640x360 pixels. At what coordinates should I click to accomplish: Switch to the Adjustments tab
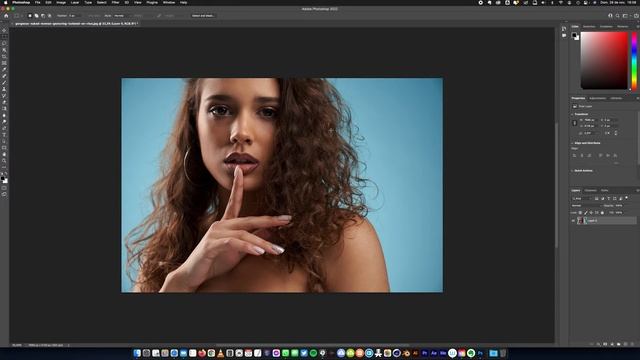(598, 98)
